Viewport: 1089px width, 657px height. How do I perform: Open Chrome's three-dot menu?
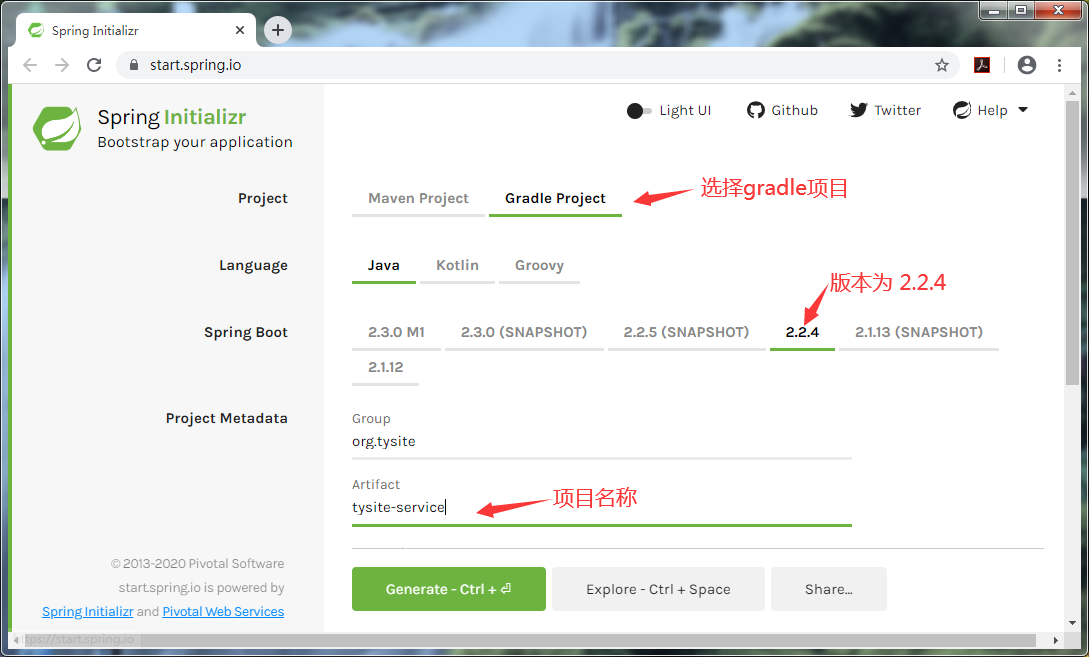pyautogui.click(x=1059, y=64)
